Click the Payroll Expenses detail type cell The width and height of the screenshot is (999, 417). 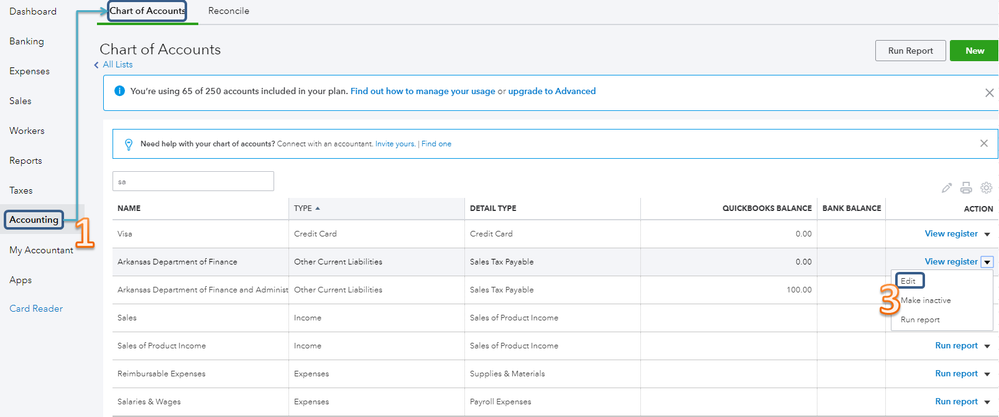[500, 402]
